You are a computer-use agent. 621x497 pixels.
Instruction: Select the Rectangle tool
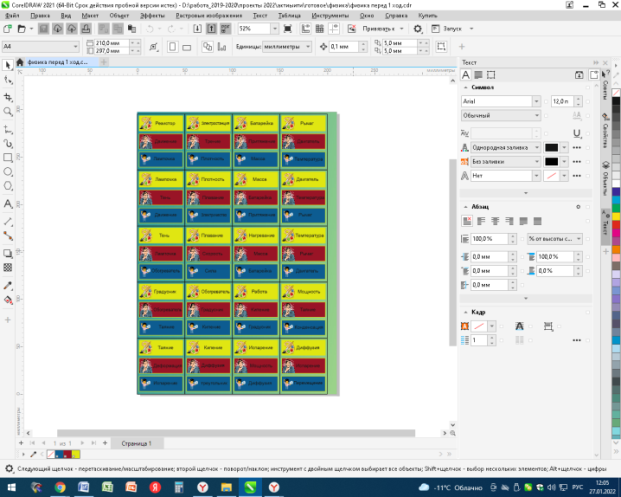pyautogui.click(x=8, y=157)
